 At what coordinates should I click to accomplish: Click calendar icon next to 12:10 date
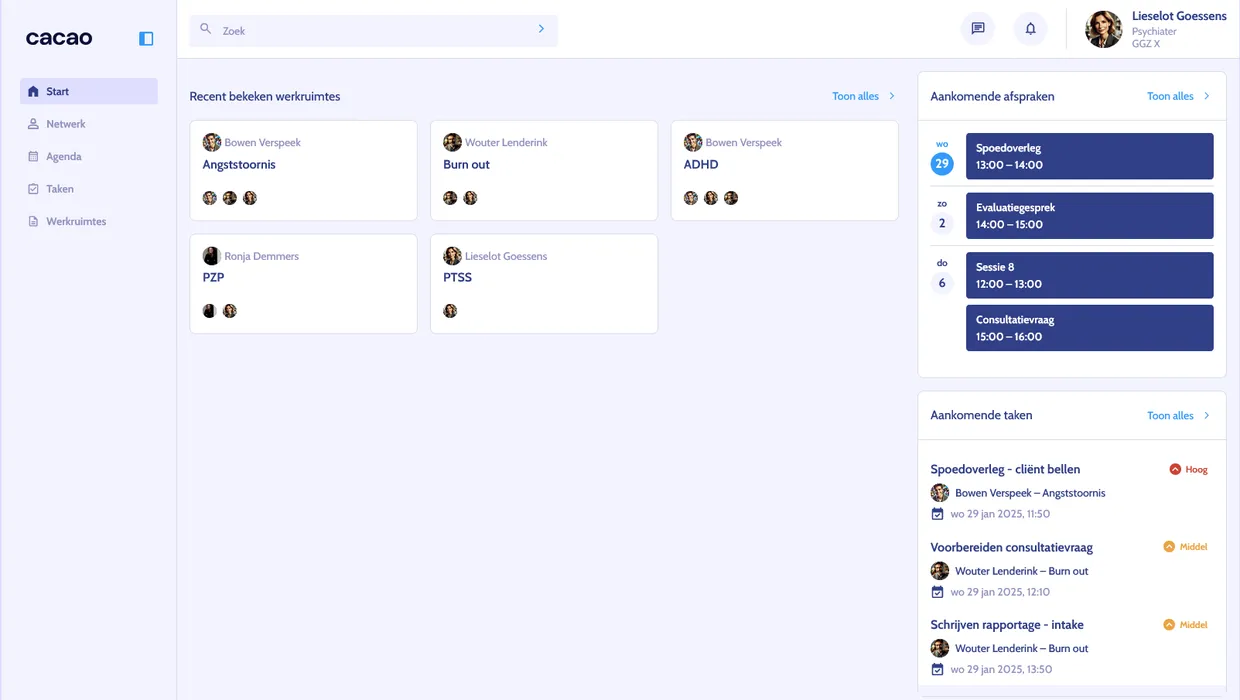(937, 592)
